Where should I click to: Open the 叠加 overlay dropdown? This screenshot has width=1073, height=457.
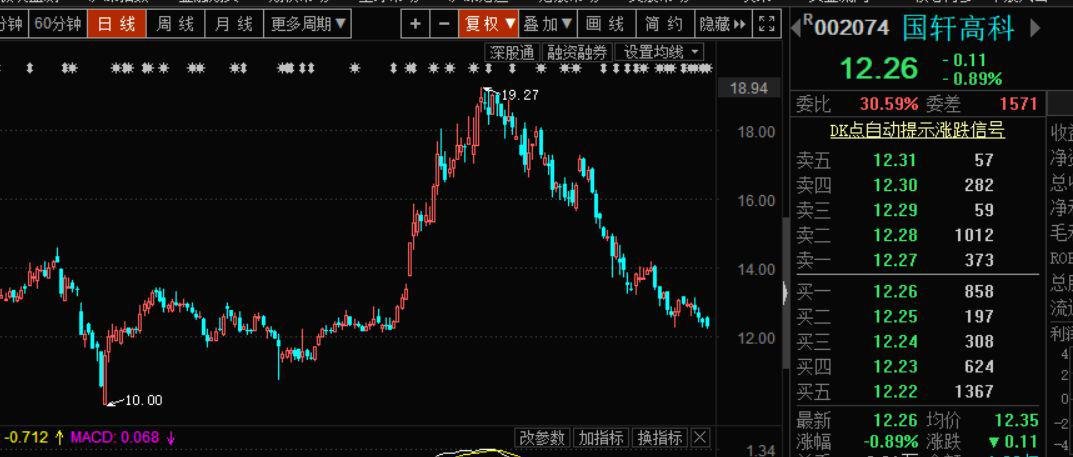pos(548,24)
